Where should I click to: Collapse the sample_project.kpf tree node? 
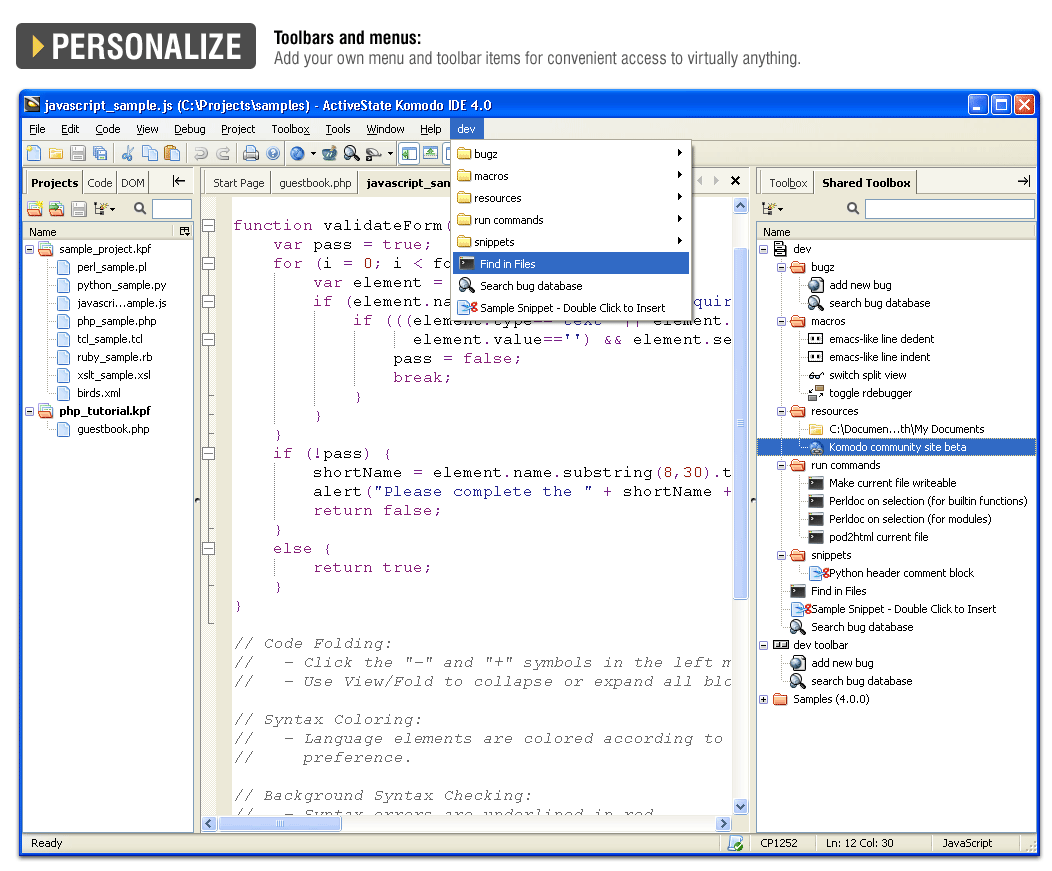click(30, 249)
